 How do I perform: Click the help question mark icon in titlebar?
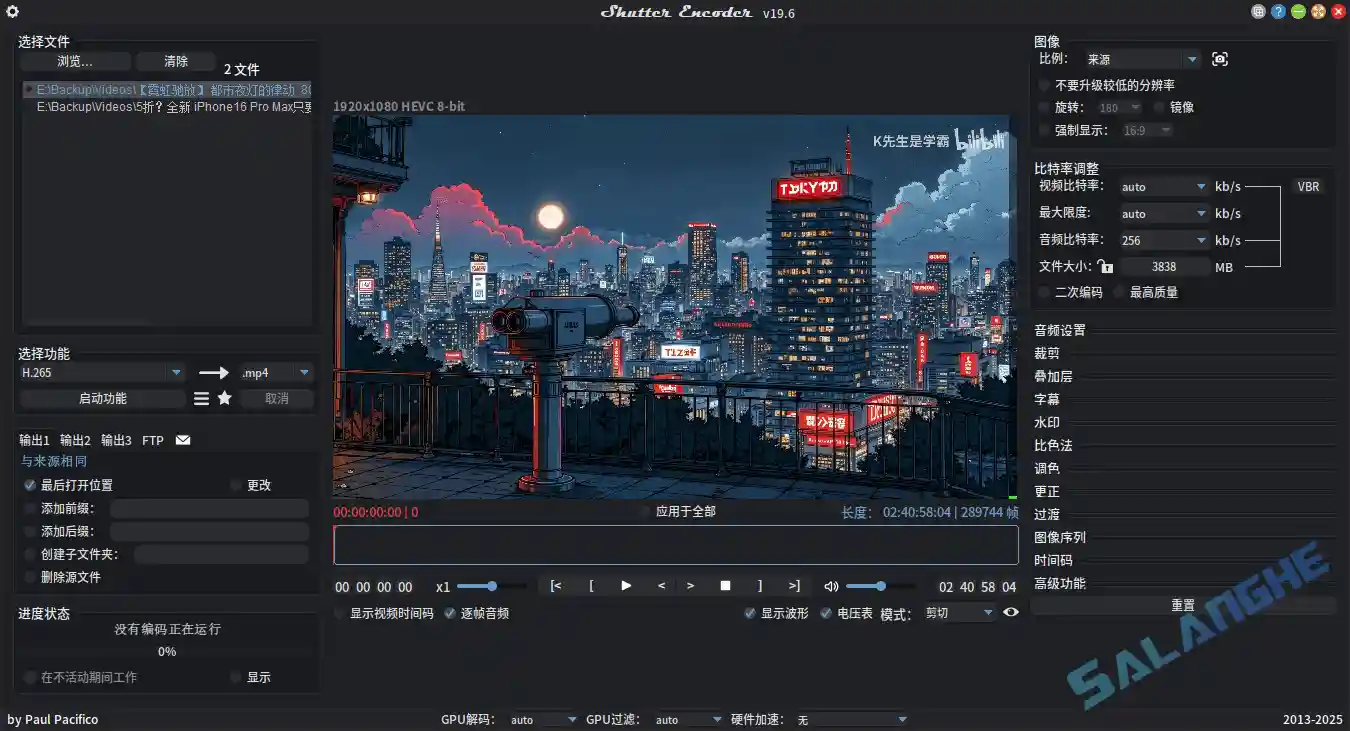pyautogui.click(x=1278, y=11)
